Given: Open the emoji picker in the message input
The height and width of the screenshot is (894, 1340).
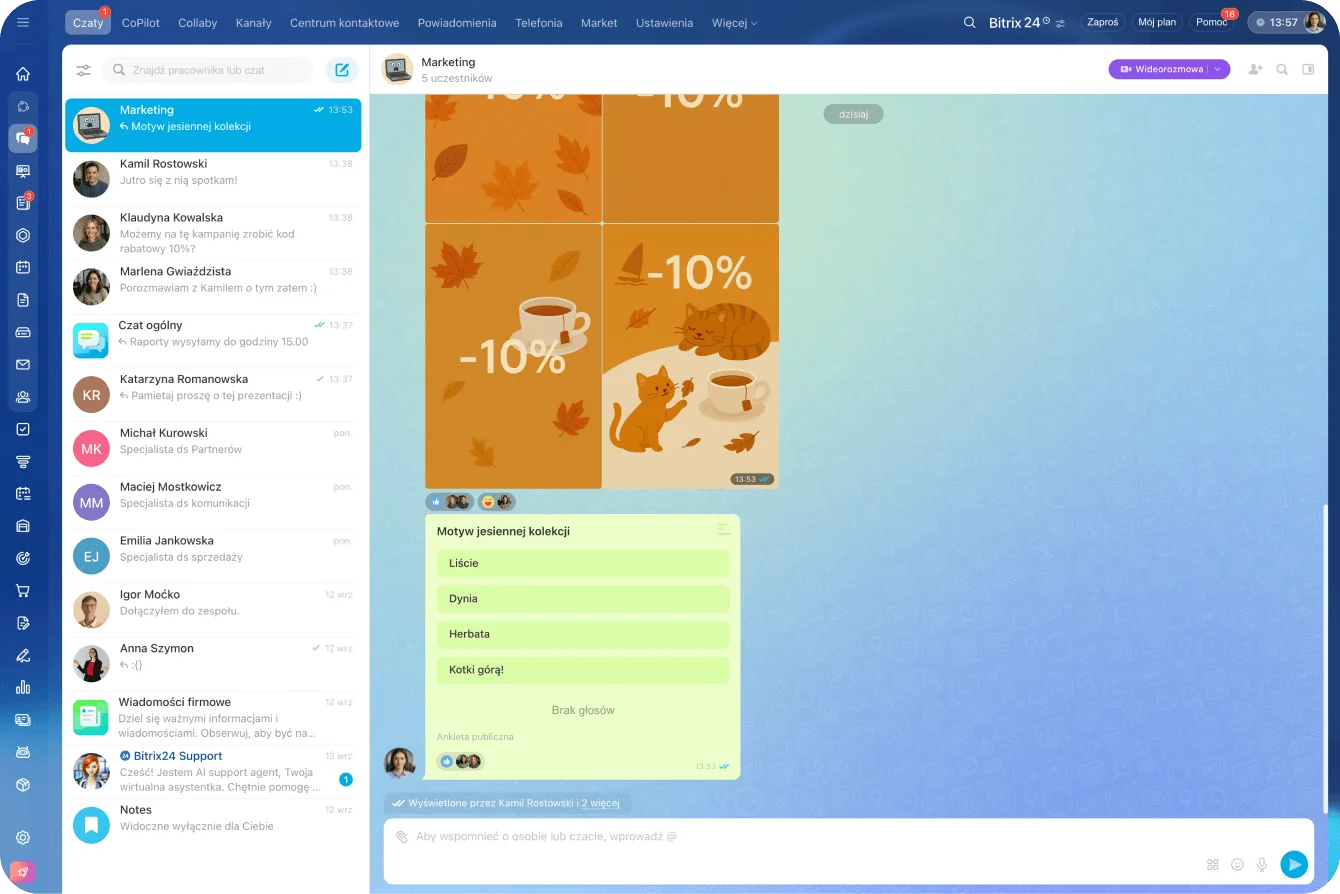Looking at the screenshot, I should point(1237,864).
